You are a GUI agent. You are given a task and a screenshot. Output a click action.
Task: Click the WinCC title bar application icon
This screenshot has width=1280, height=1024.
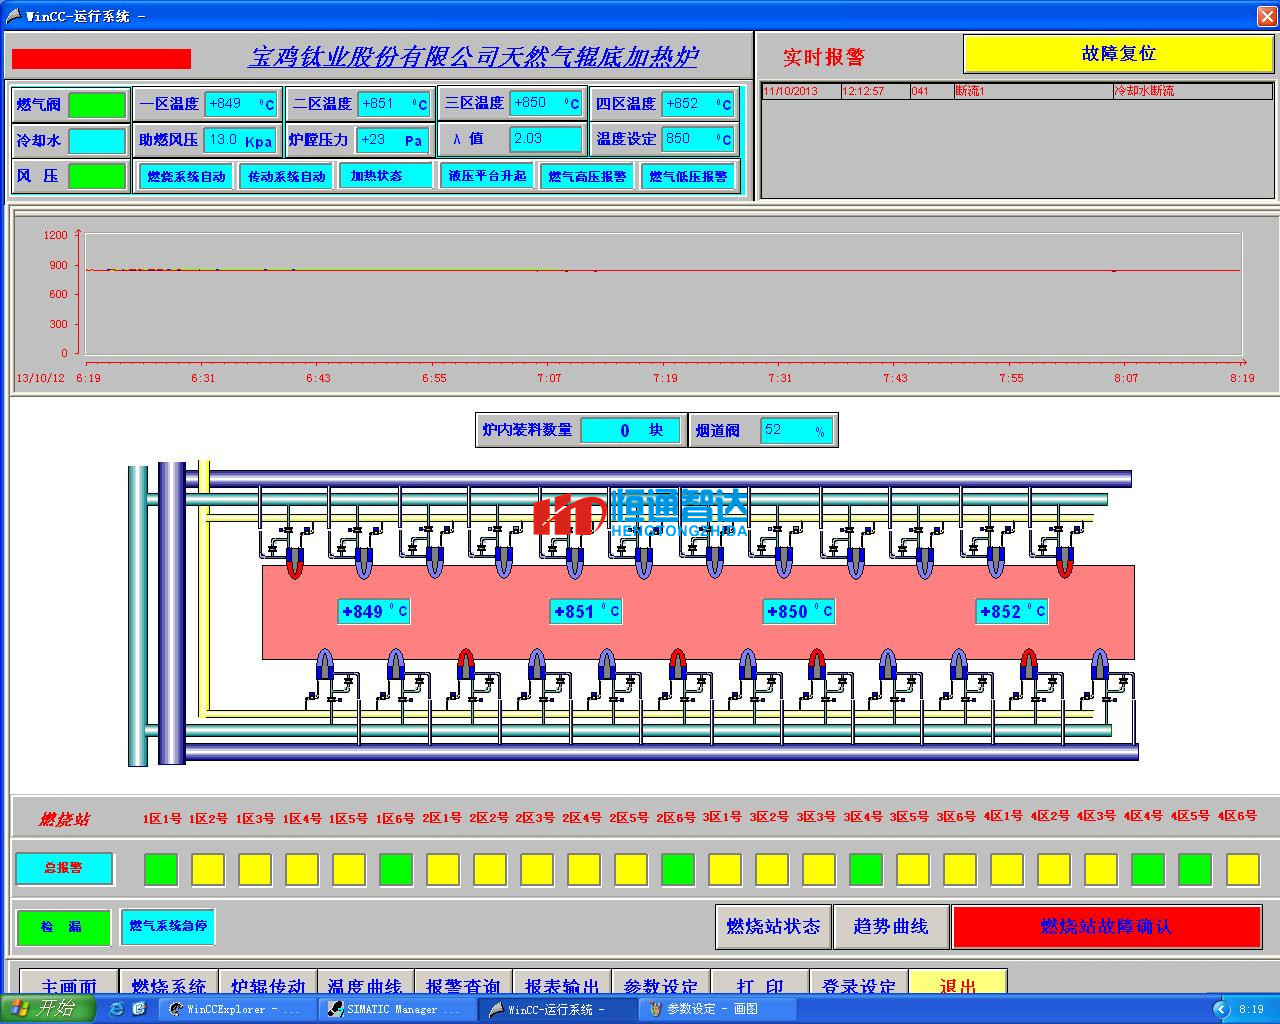(x=12, y=16)
